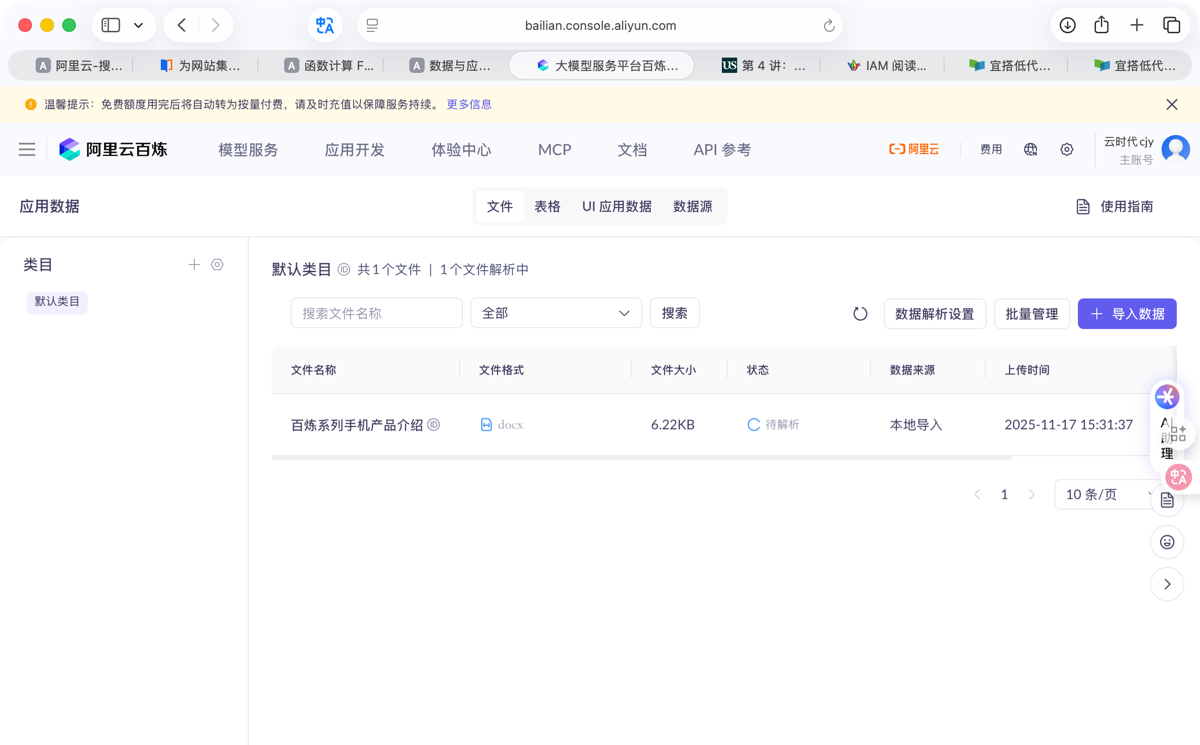The width and height of the screenshot is (1200, 745).
Task: Click the Safari downloads icon
Action: coord(1068,25)
